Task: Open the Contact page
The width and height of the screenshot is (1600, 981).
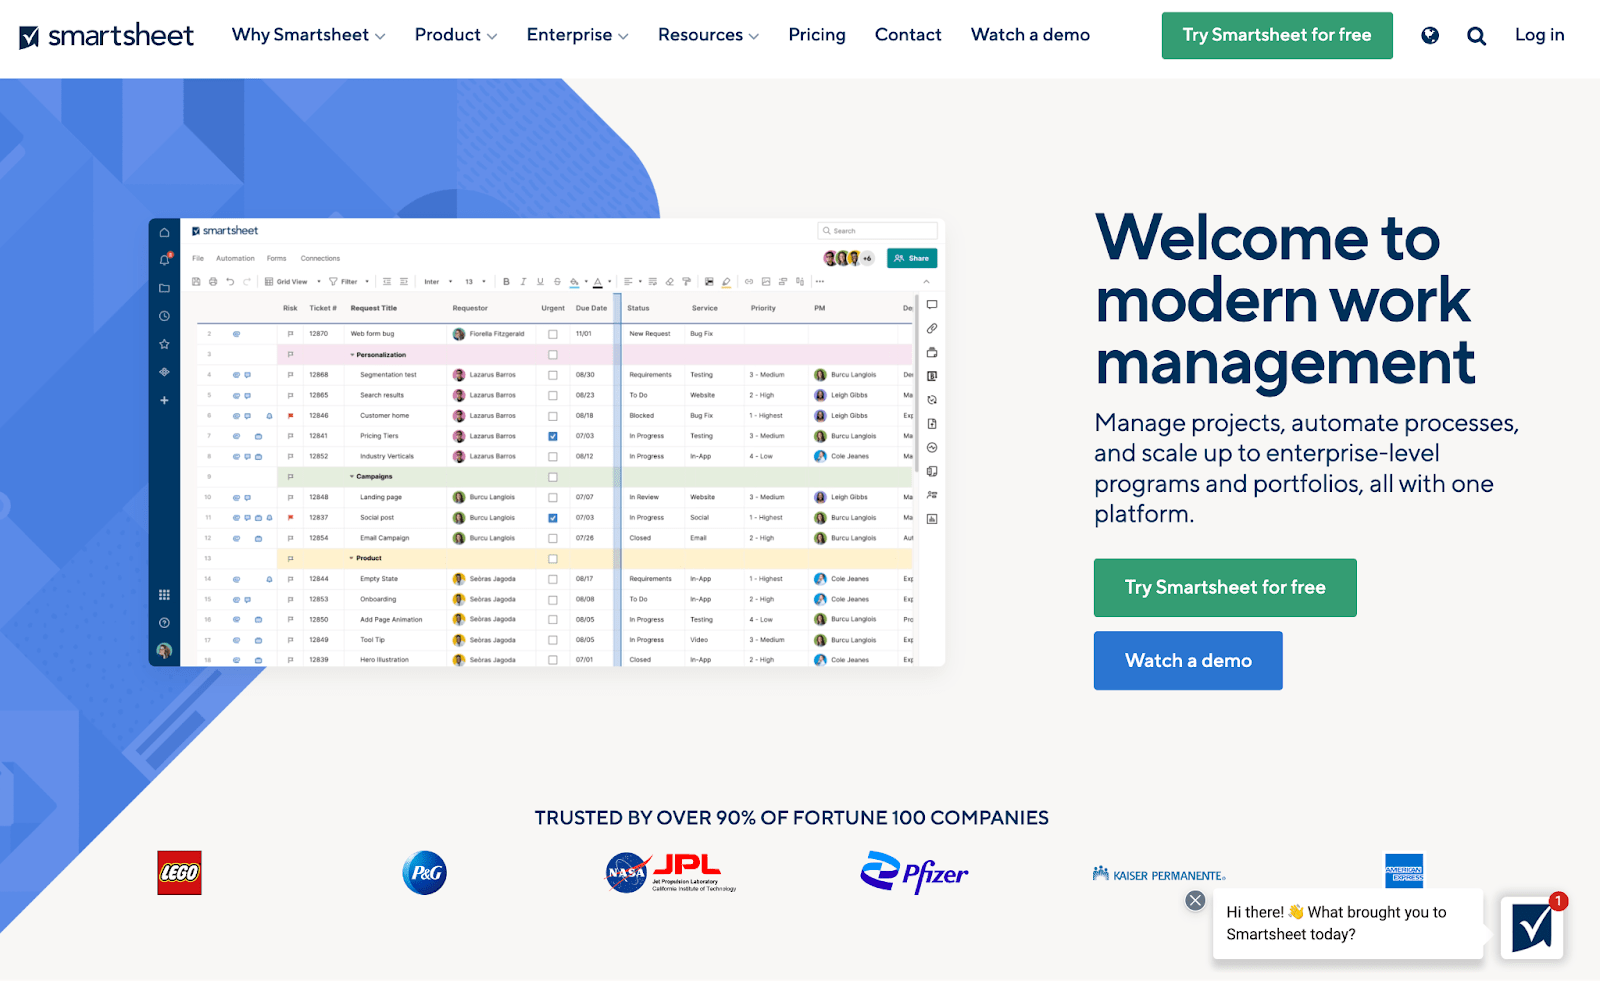Action: pyautogui.click(x=908, y=35)
